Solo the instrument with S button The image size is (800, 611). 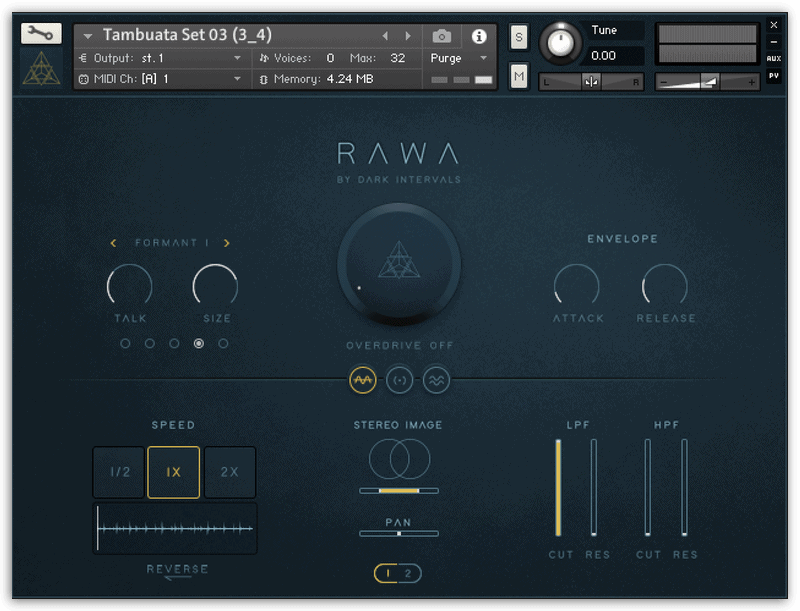pos(518,37)
